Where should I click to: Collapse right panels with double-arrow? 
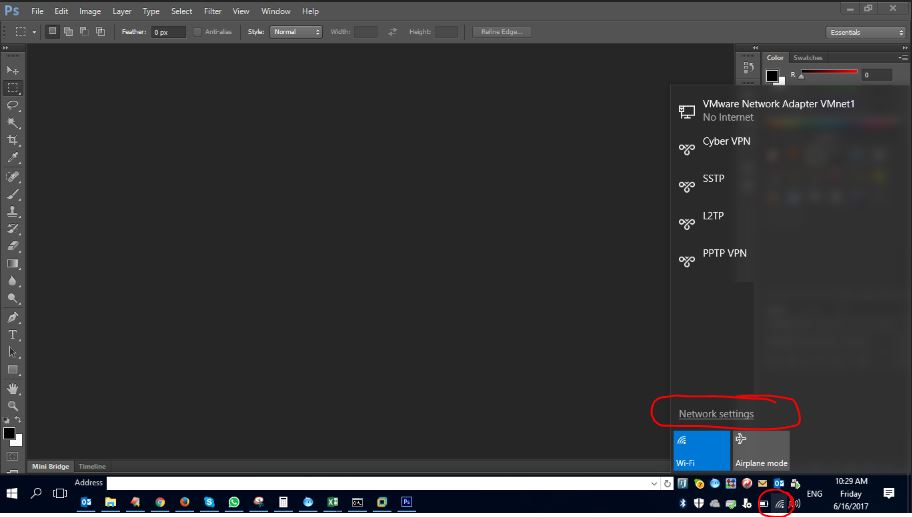904,48
